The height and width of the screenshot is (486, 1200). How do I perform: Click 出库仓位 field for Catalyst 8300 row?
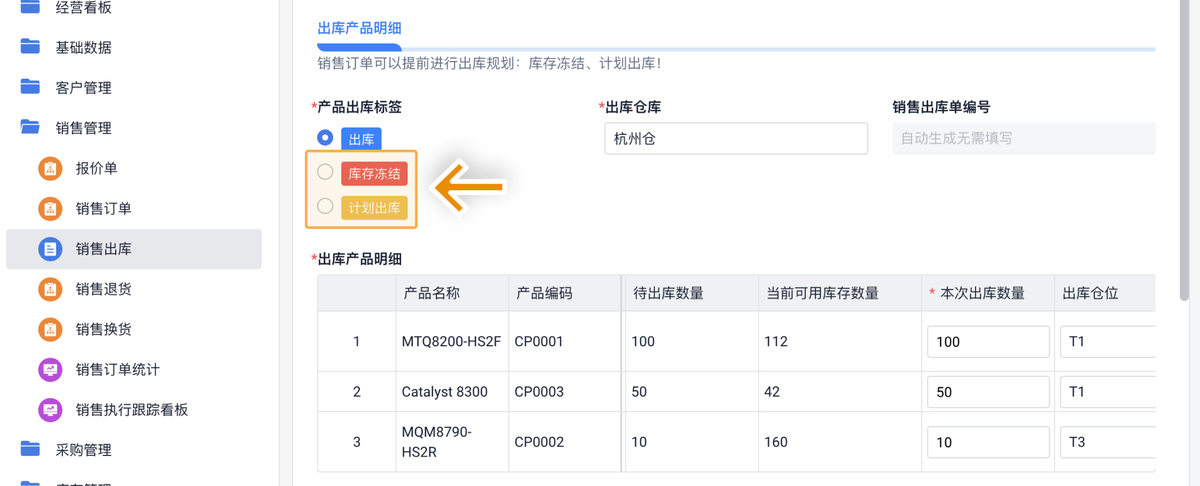(x=1108, y=392)
